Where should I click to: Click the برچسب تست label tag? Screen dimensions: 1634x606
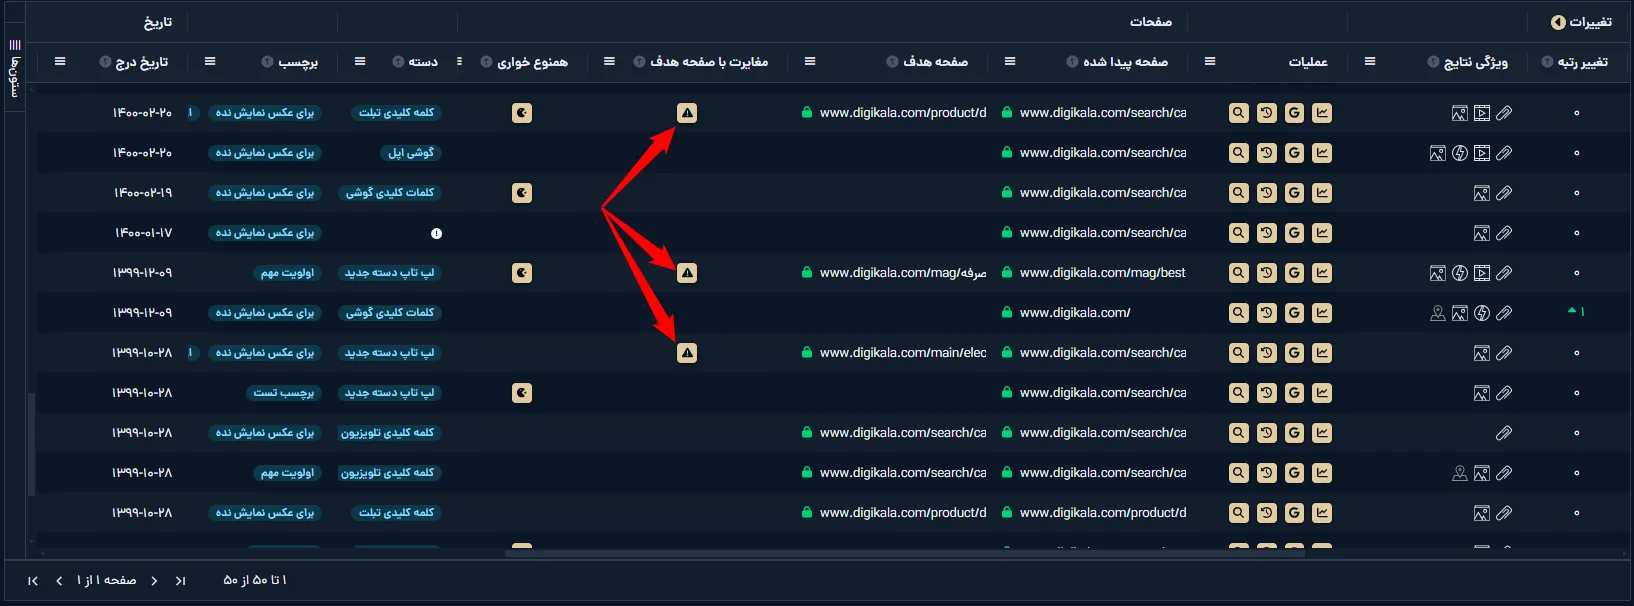[x=284, y=393]
